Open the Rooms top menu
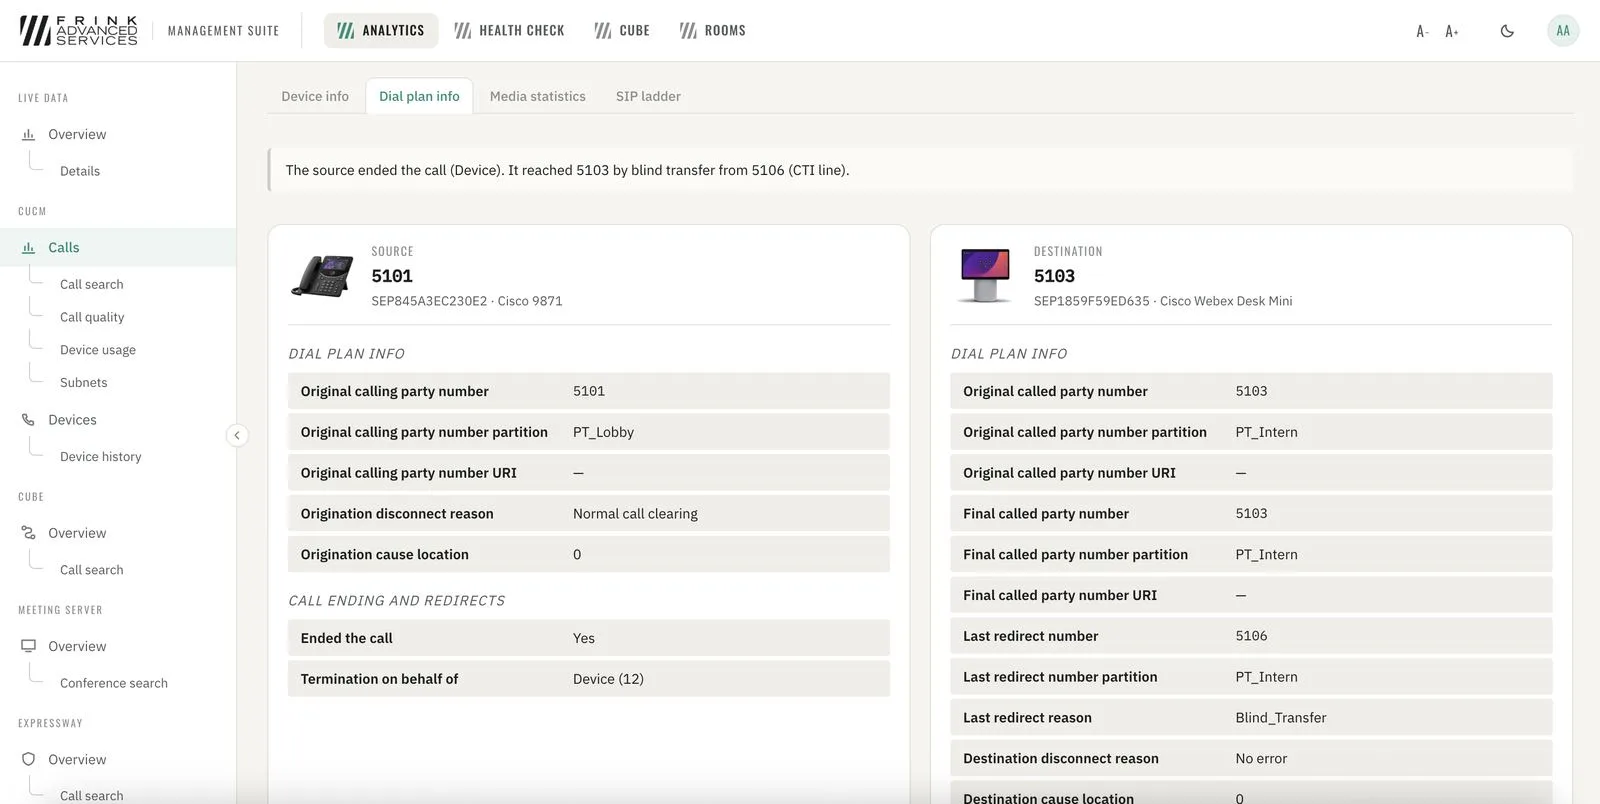The width and height of the screenshot is (1600, 804). pos(713,30)
